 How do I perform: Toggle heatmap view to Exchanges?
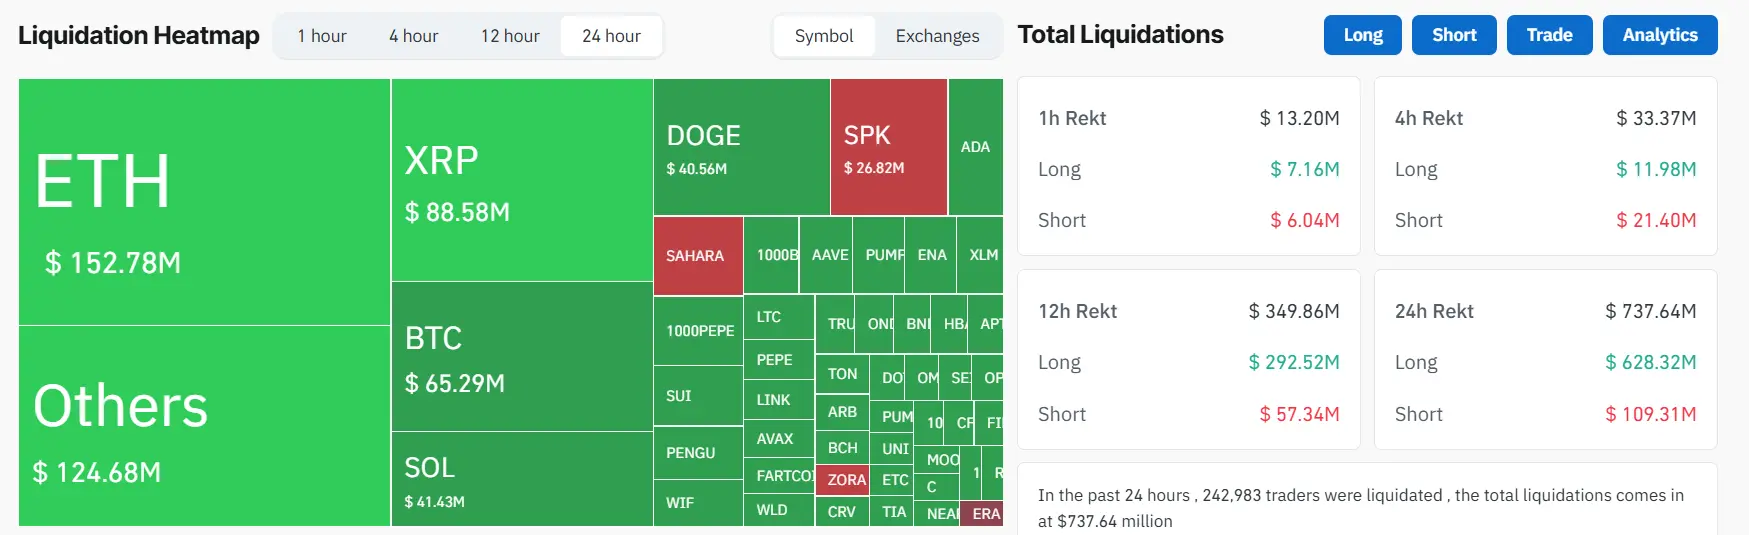937,36
